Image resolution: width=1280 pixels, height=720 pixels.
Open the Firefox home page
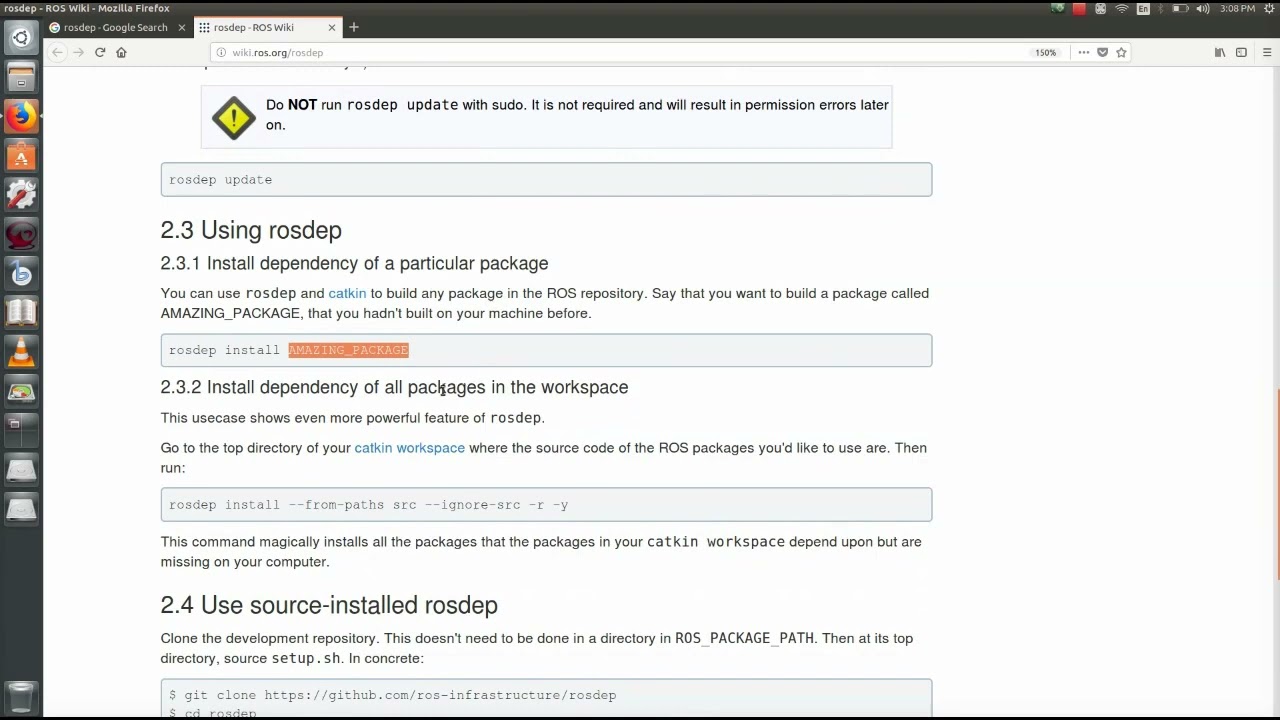click(121, 52)
